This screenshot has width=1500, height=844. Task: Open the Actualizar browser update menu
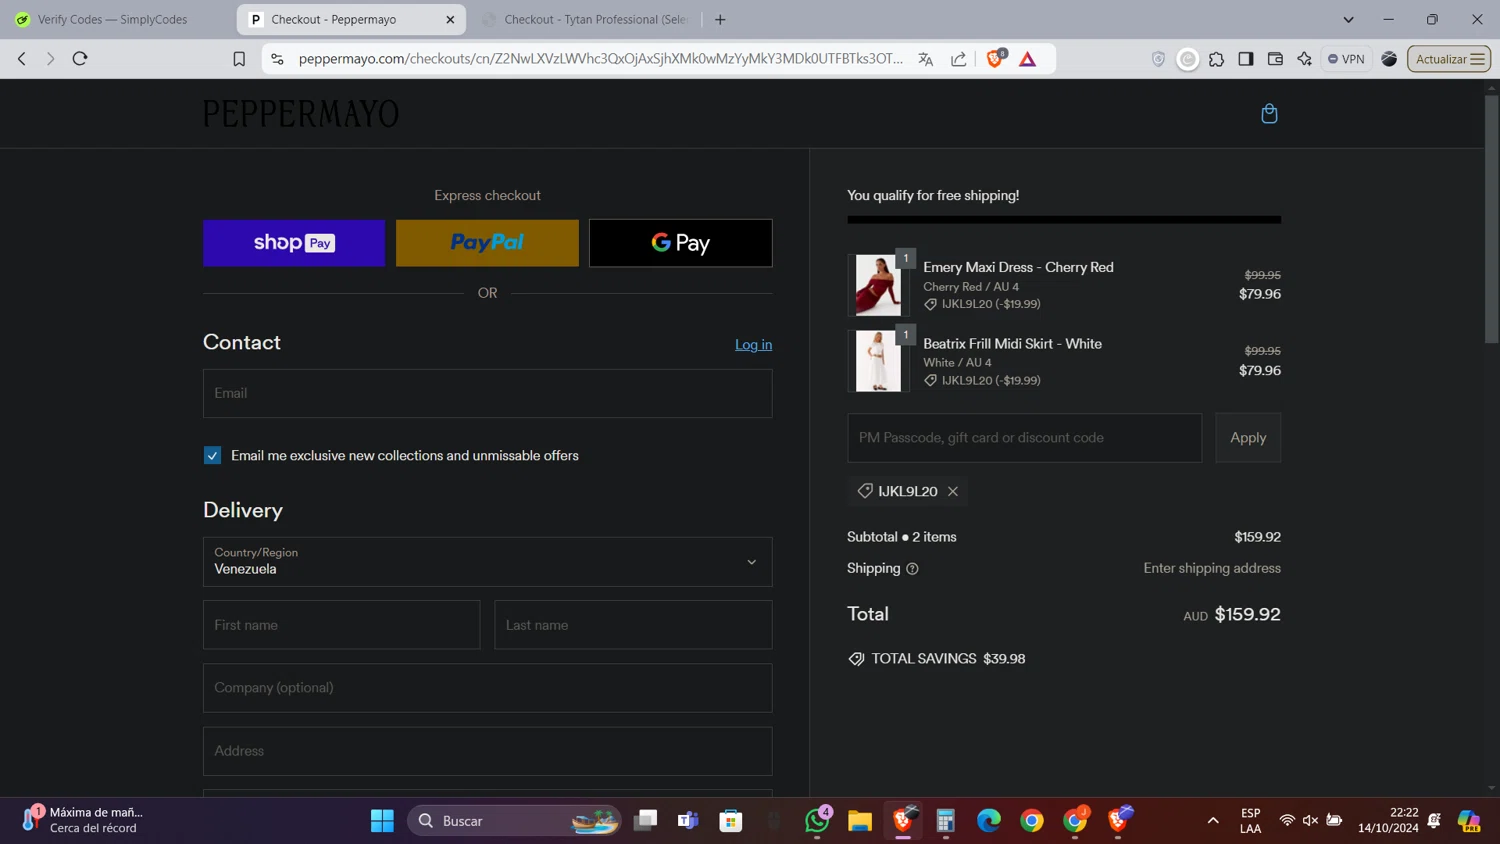coord(1449,59)
